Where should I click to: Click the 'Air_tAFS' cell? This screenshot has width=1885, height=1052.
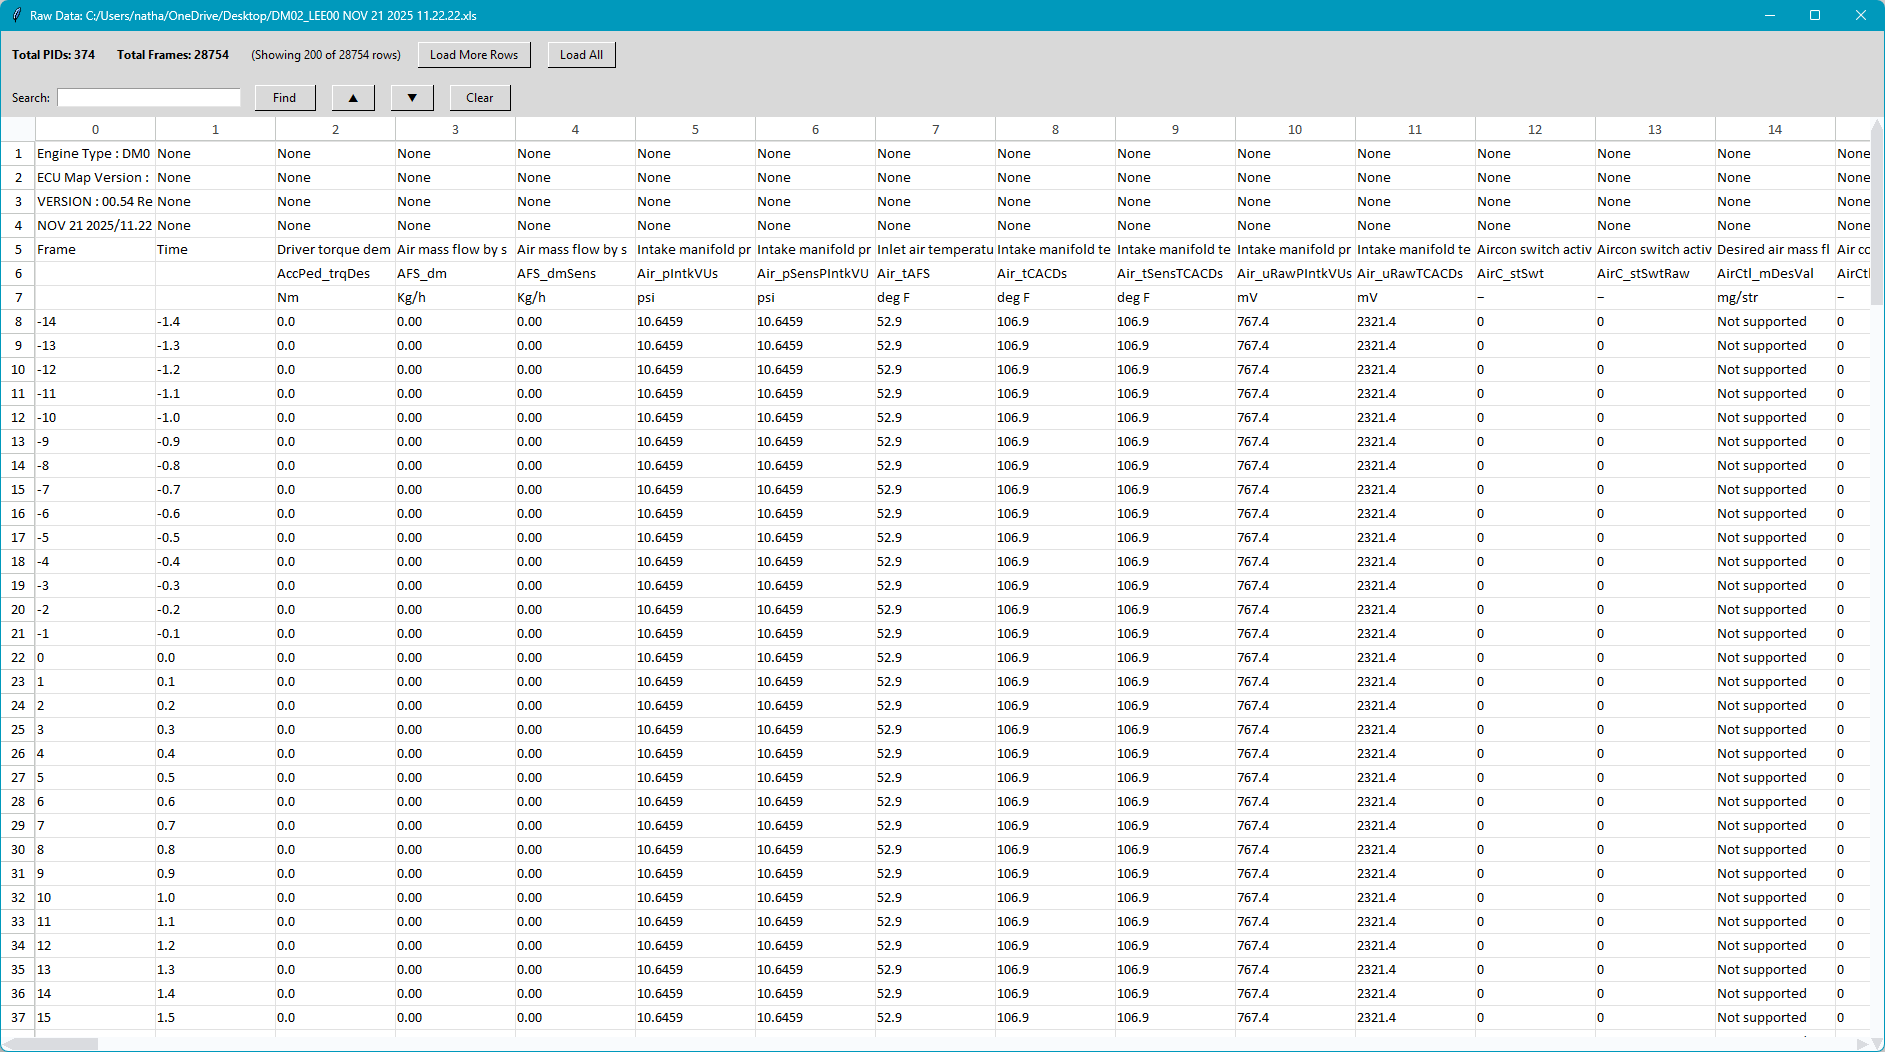[935, 274]
